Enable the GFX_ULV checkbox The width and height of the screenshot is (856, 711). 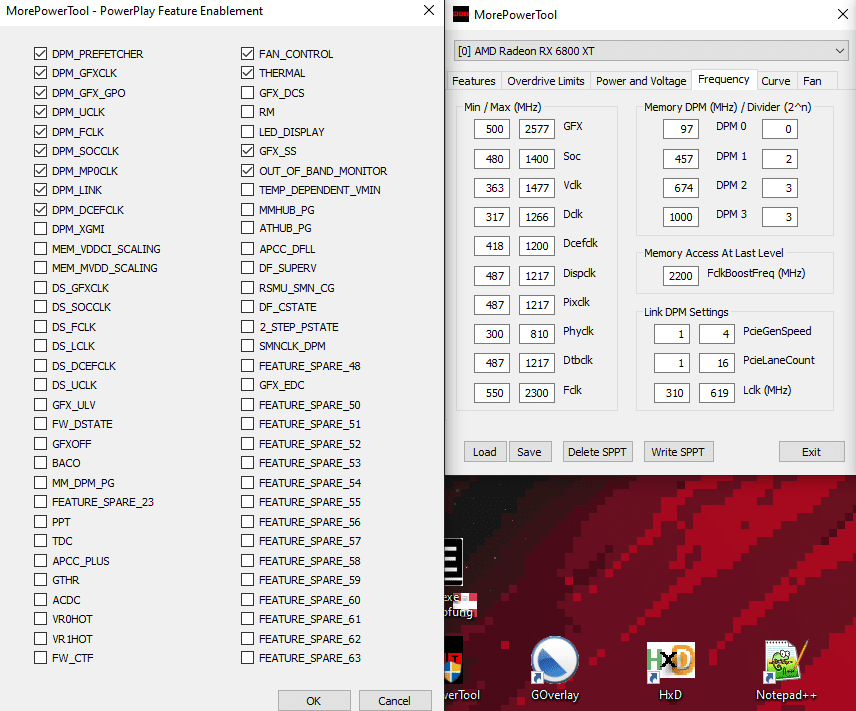40,405
